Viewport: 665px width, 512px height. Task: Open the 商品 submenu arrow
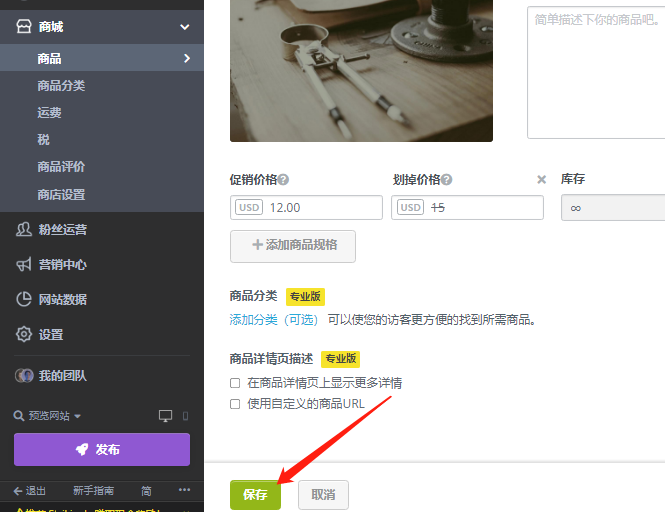point(187,58)
